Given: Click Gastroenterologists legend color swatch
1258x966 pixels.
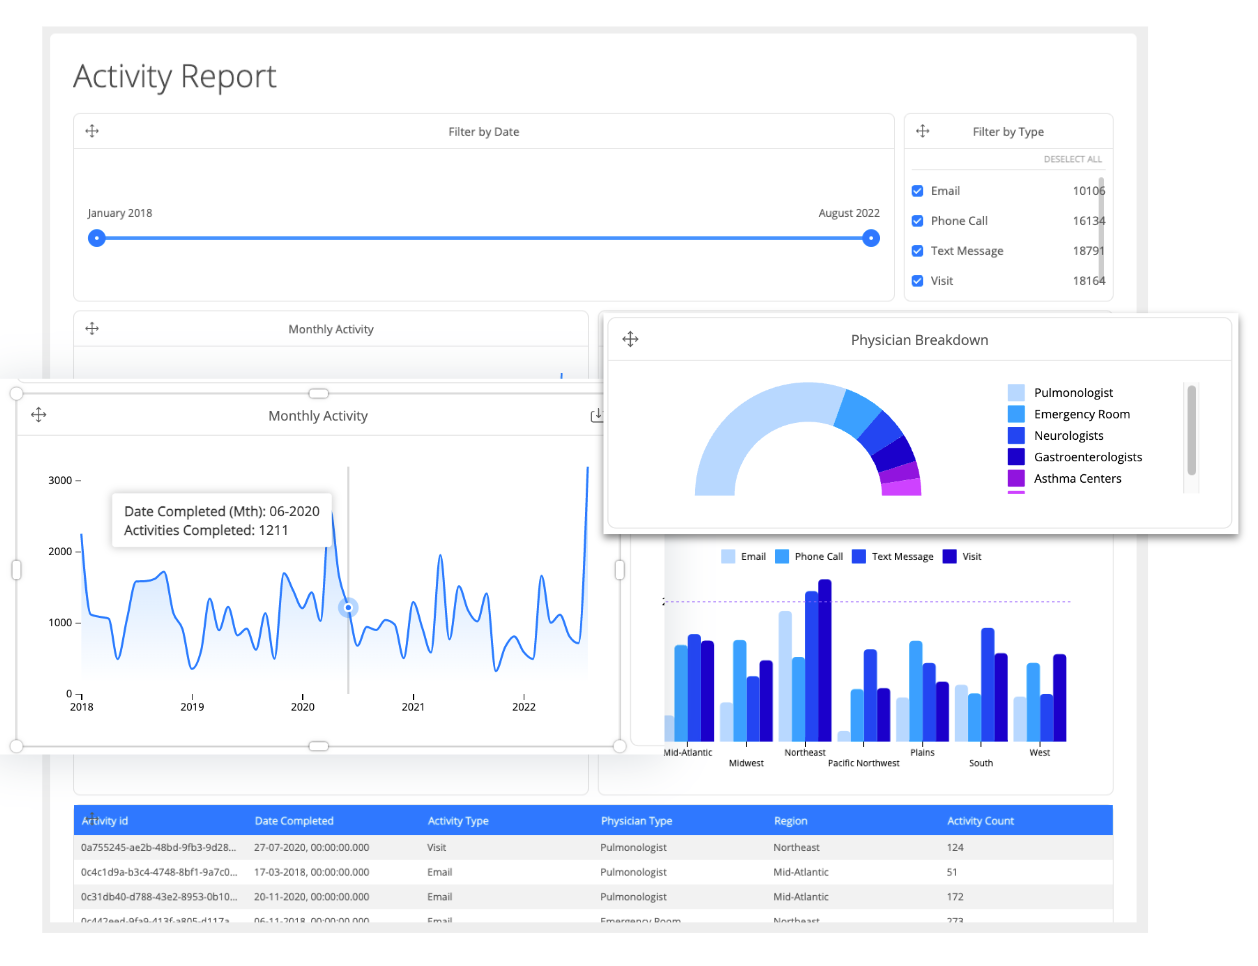Looking at the screenshot, I should [1016, 457].
